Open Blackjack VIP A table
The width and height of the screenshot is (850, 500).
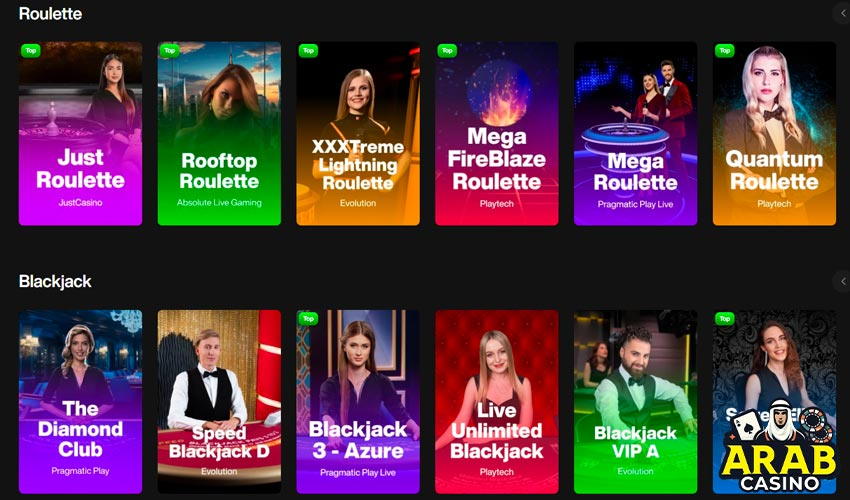coord(635,402)
